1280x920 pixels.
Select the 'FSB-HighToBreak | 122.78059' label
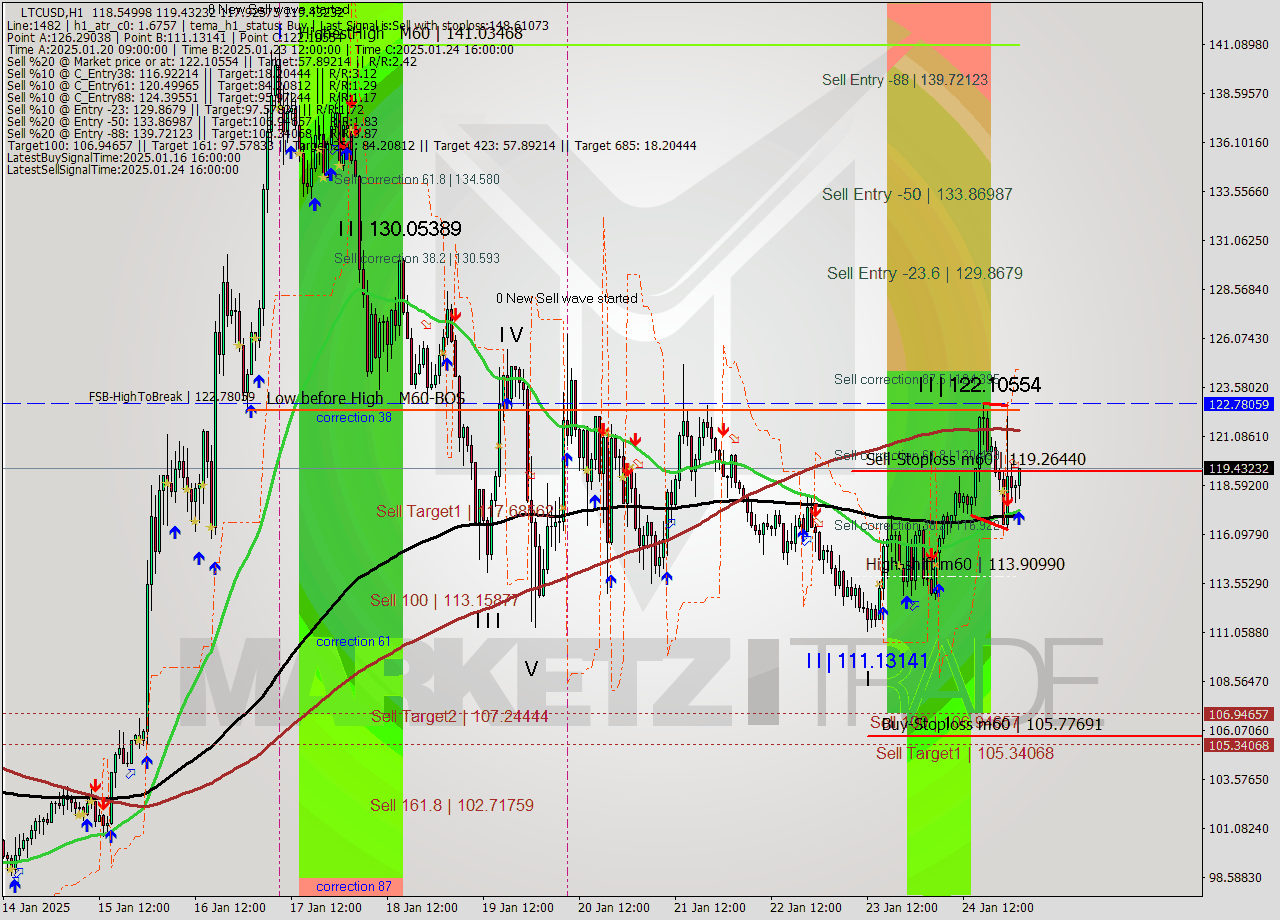tap(172, 397)
